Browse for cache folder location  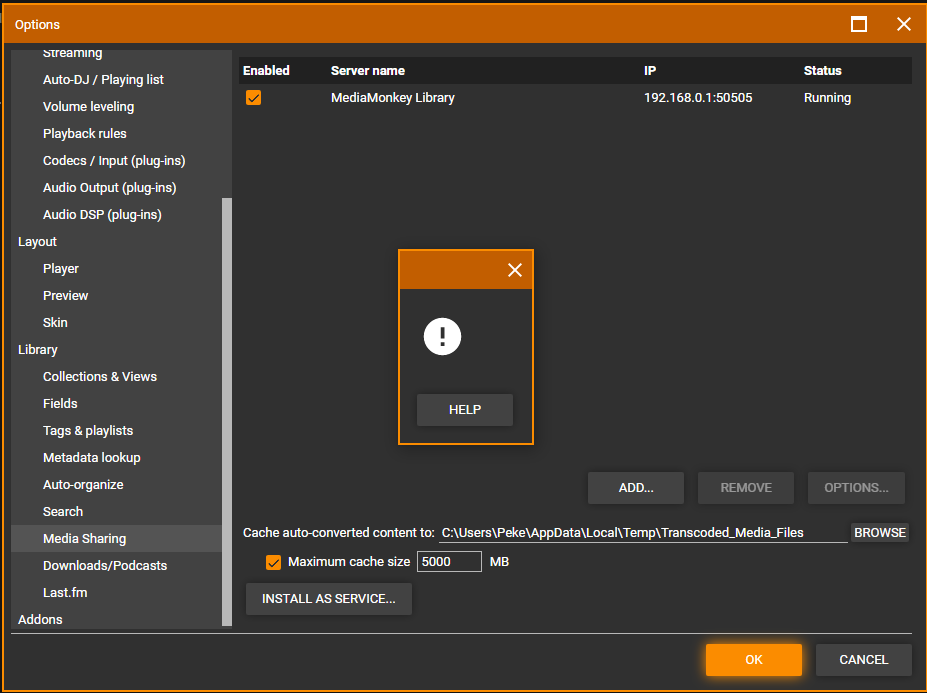pos(879,533)
